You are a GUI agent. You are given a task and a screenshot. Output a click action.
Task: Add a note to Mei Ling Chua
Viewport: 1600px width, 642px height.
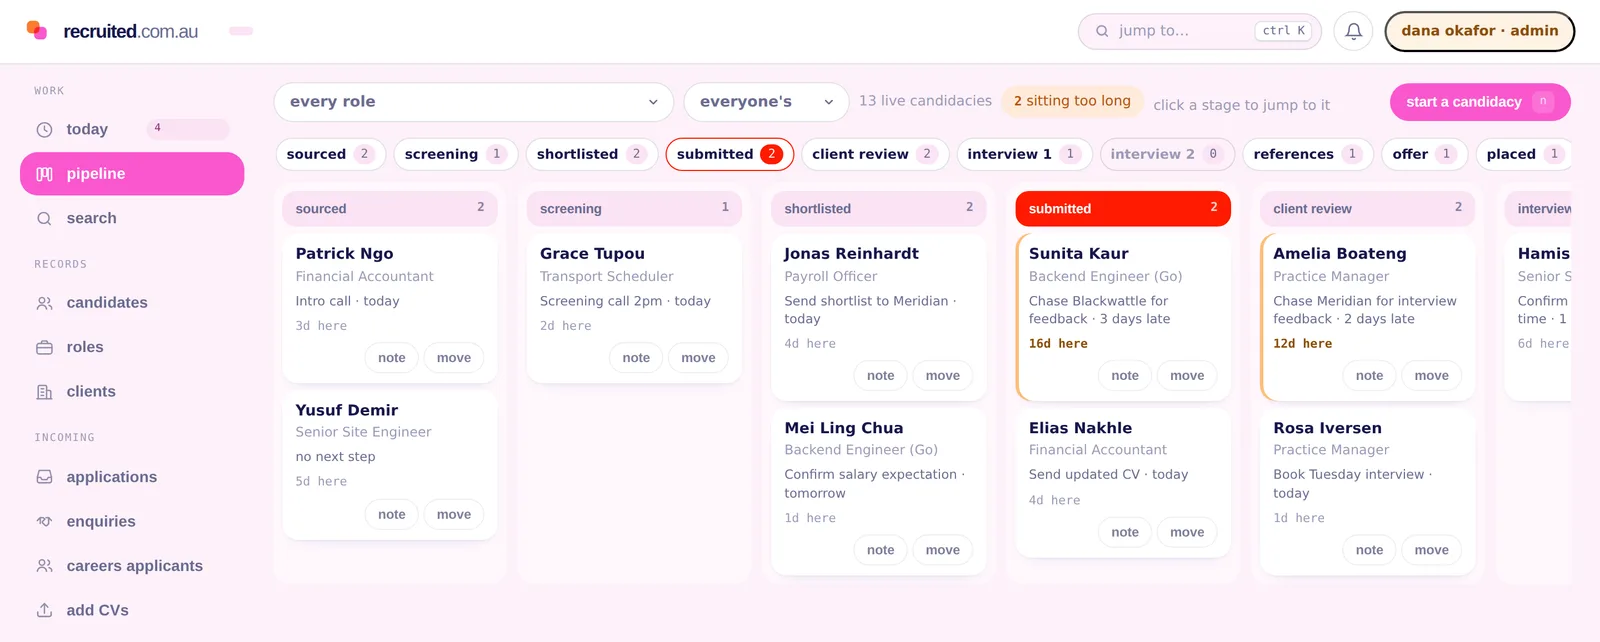pyautogui.click(x=881, y=550)
